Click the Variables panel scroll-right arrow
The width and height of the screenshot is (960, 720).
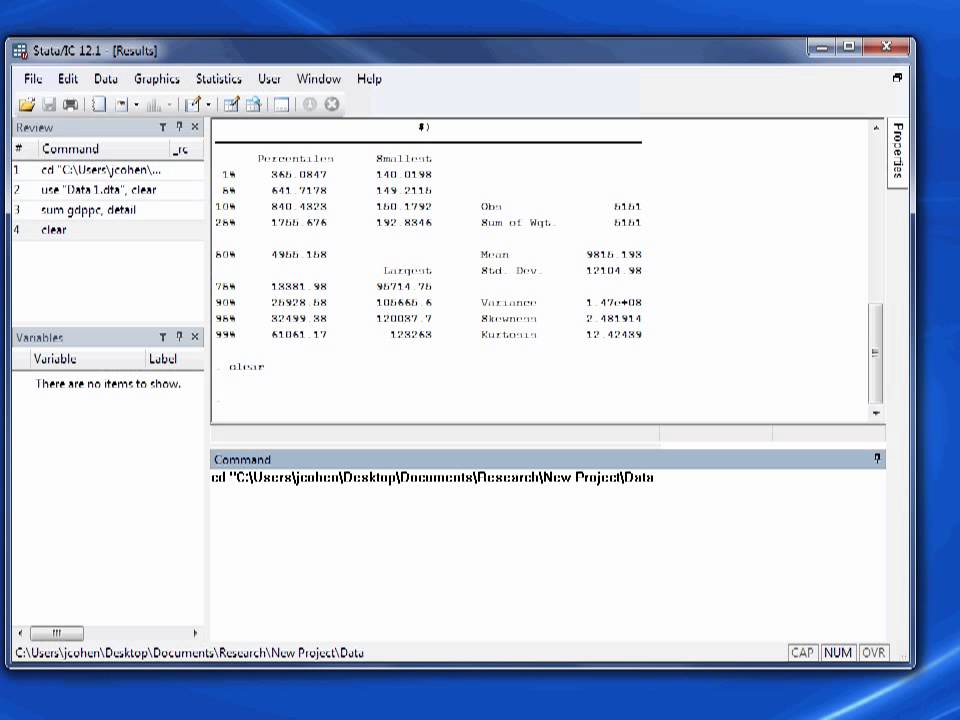[x=195, y=632]
